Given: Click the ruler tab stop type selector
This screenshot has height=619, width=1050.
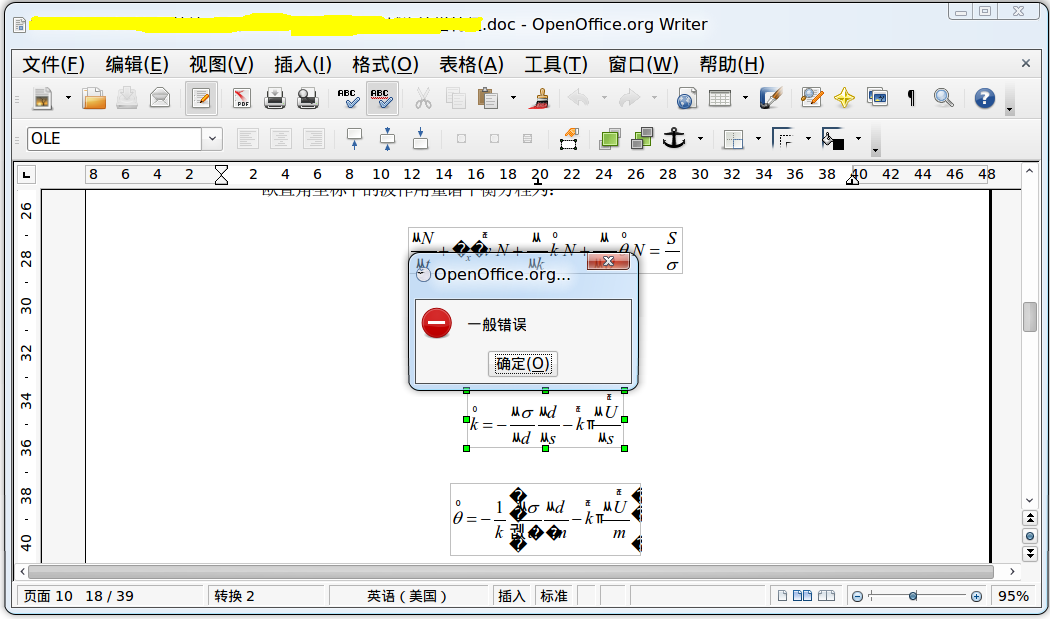Looking at the screenshot, I should 26,175.
